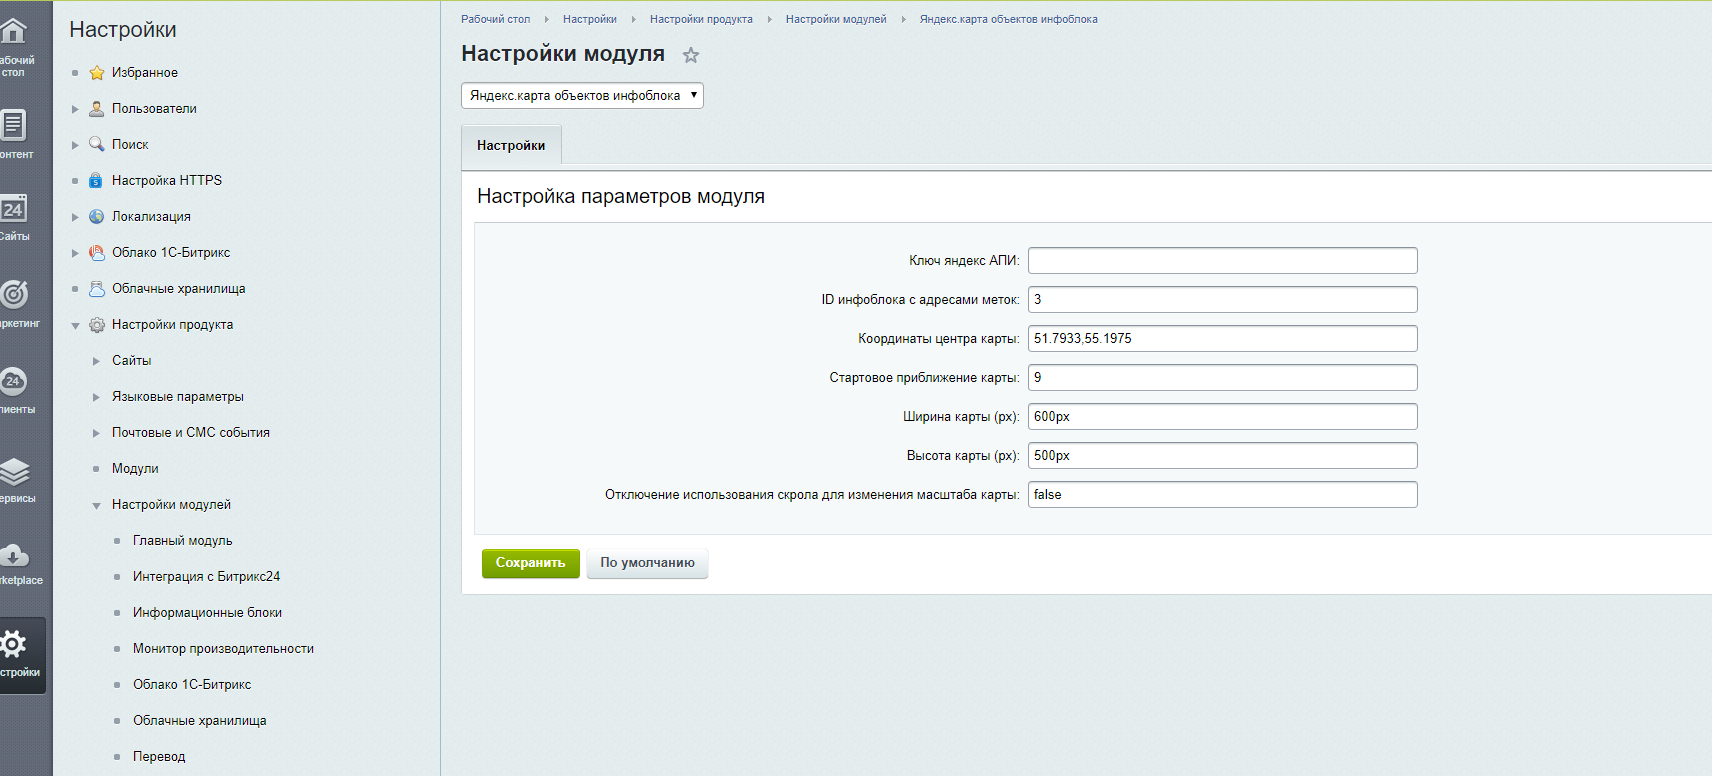Open the Sites calendar icon
Screen dimensions: 1712x776
tap(13, 208)
